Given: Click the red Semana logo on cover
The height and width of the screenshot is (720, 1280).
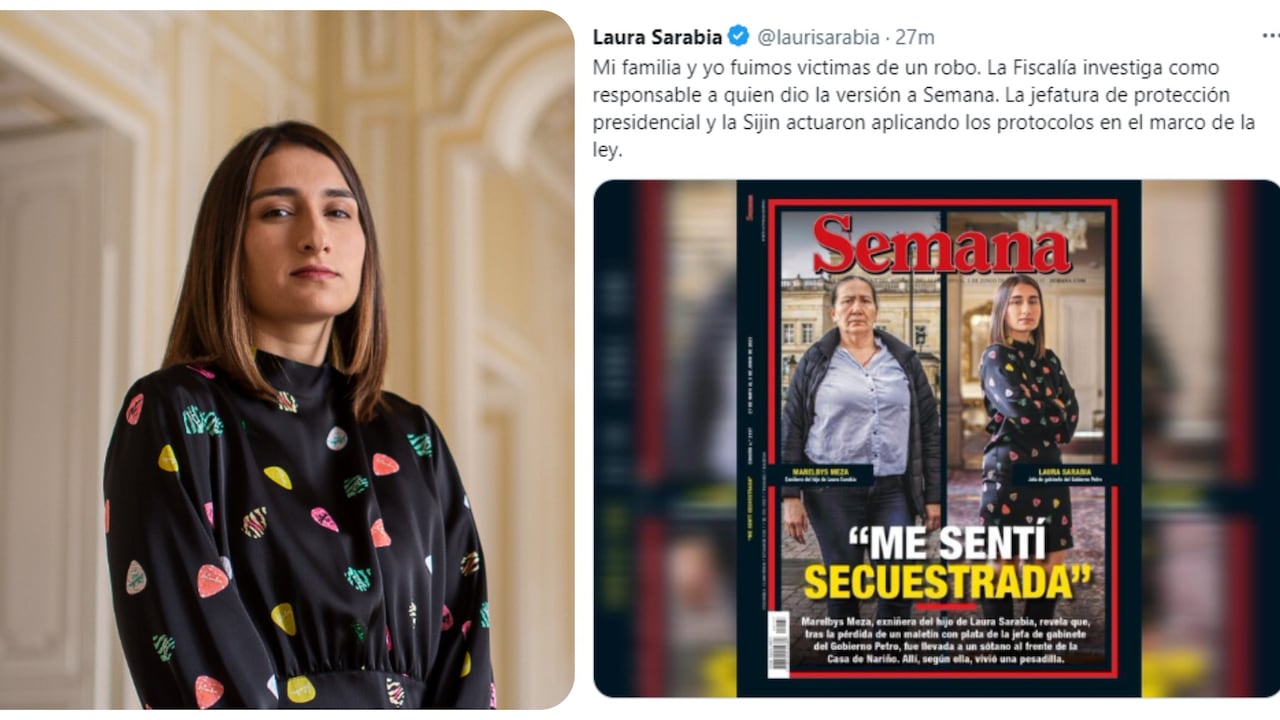Looking at the screenshot, I should [941, 244].
